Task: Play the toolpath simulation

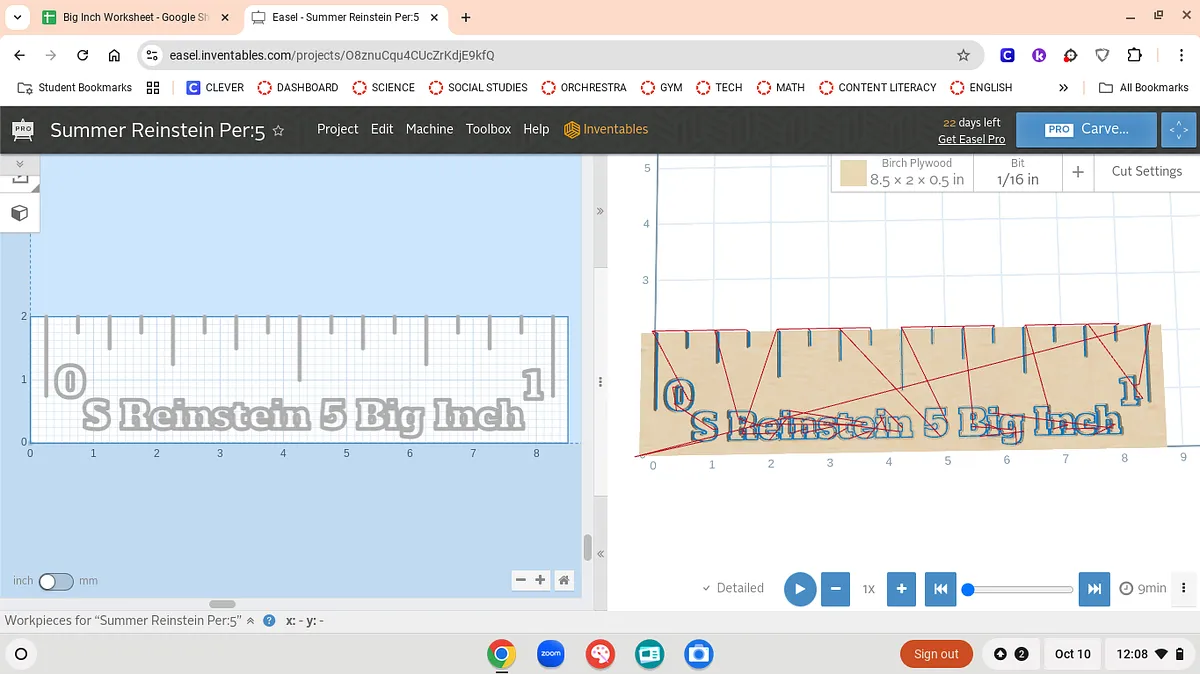Action: [x=799, y=589]
